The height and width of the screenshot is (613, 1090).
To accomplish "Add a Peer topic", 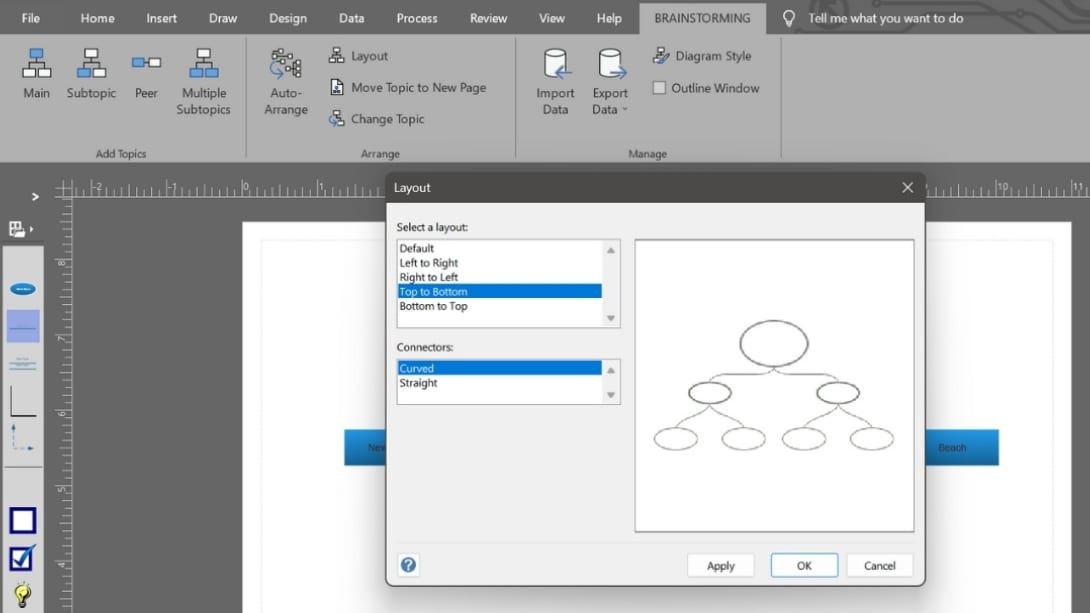I will 146,74.
